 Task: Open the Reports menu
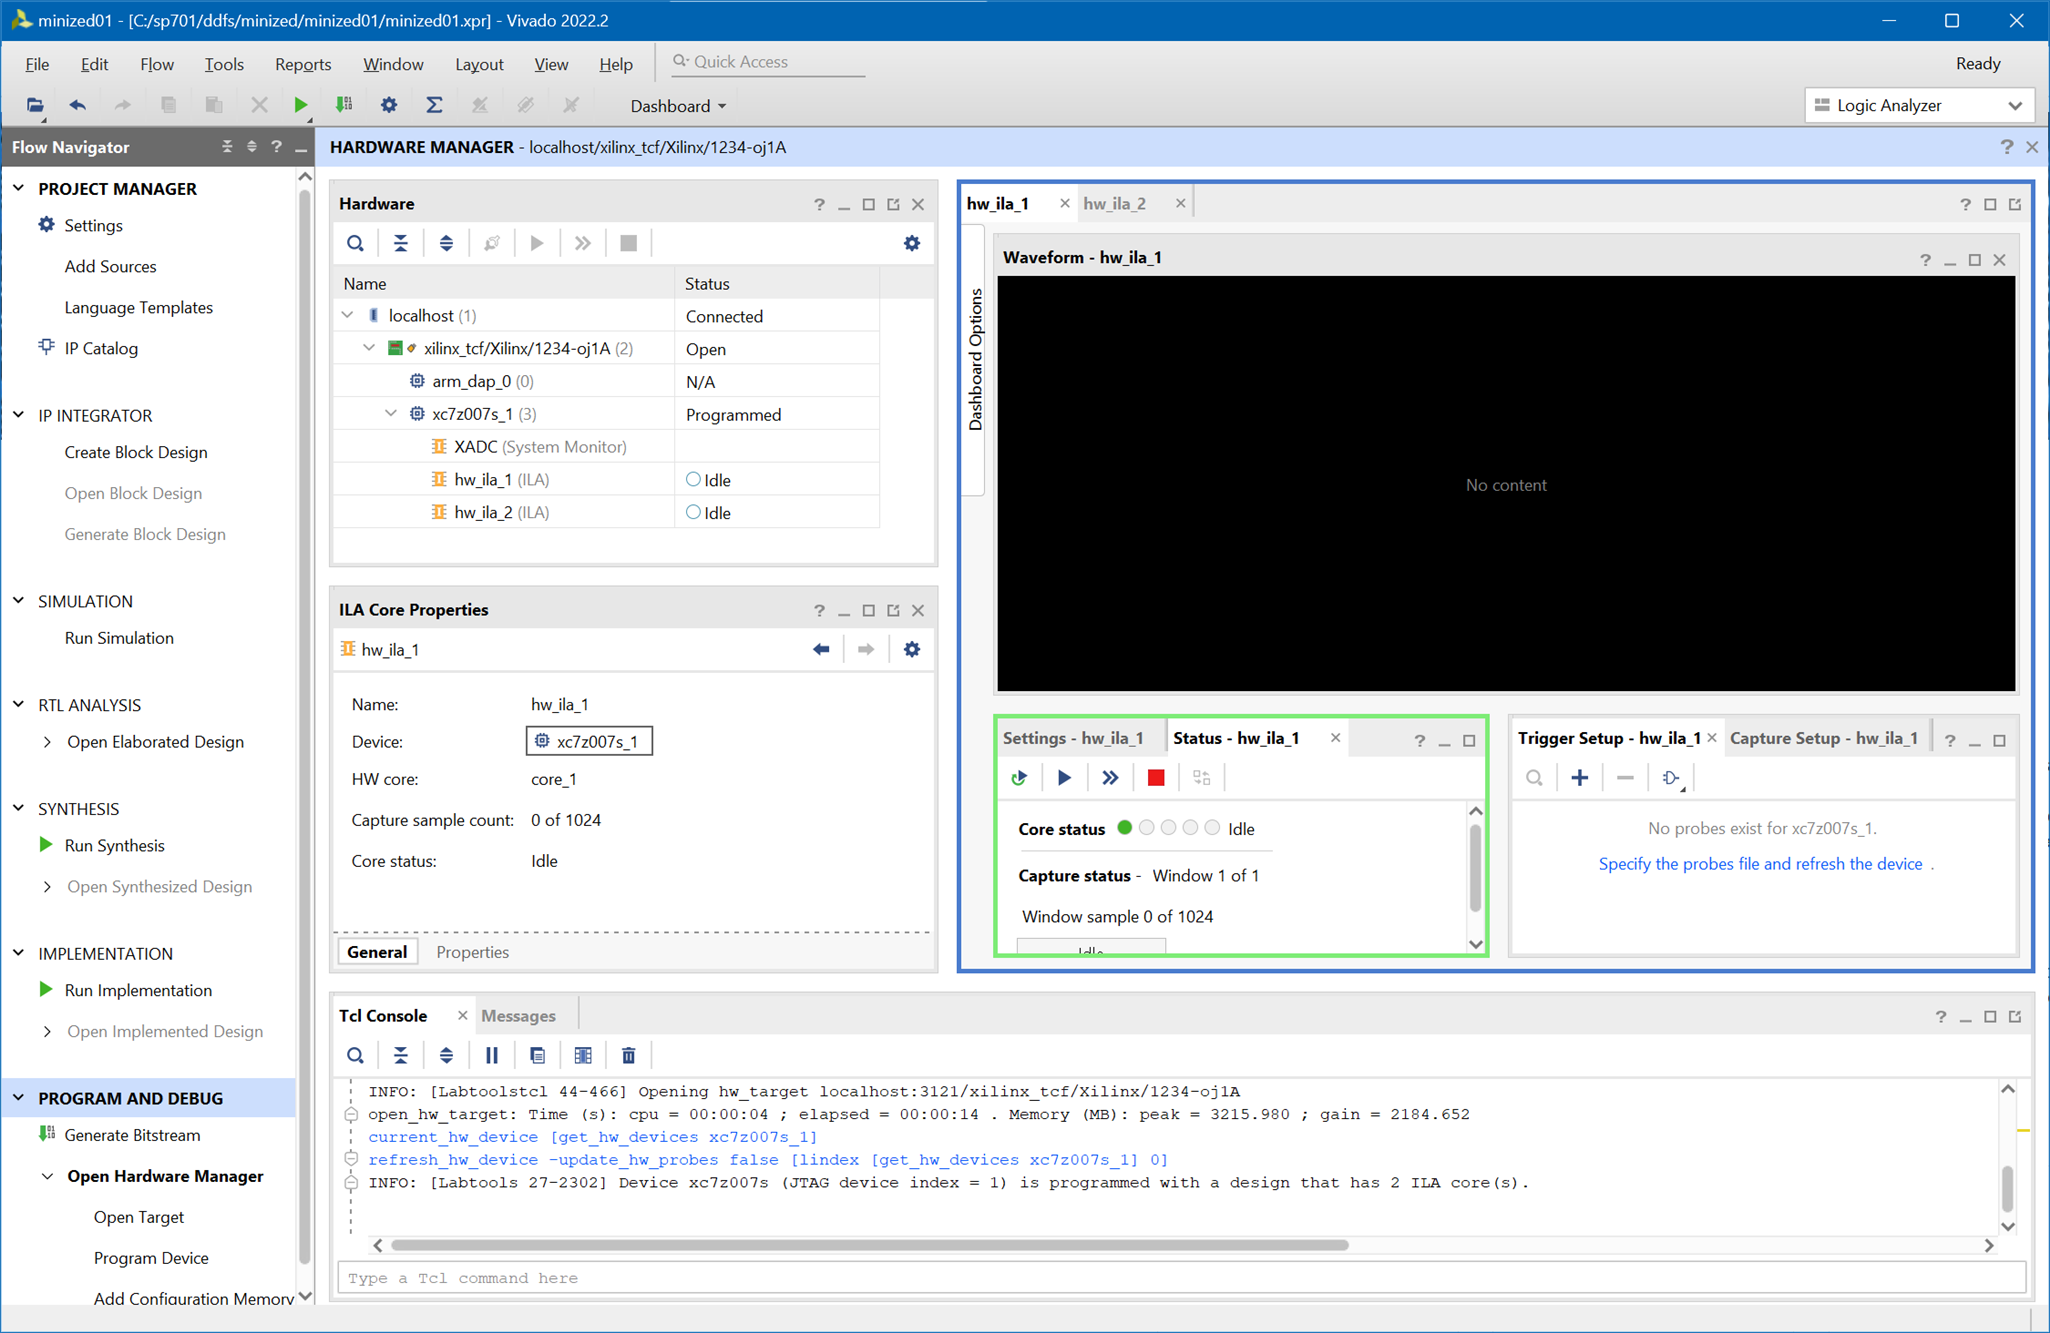coord(303,64)
